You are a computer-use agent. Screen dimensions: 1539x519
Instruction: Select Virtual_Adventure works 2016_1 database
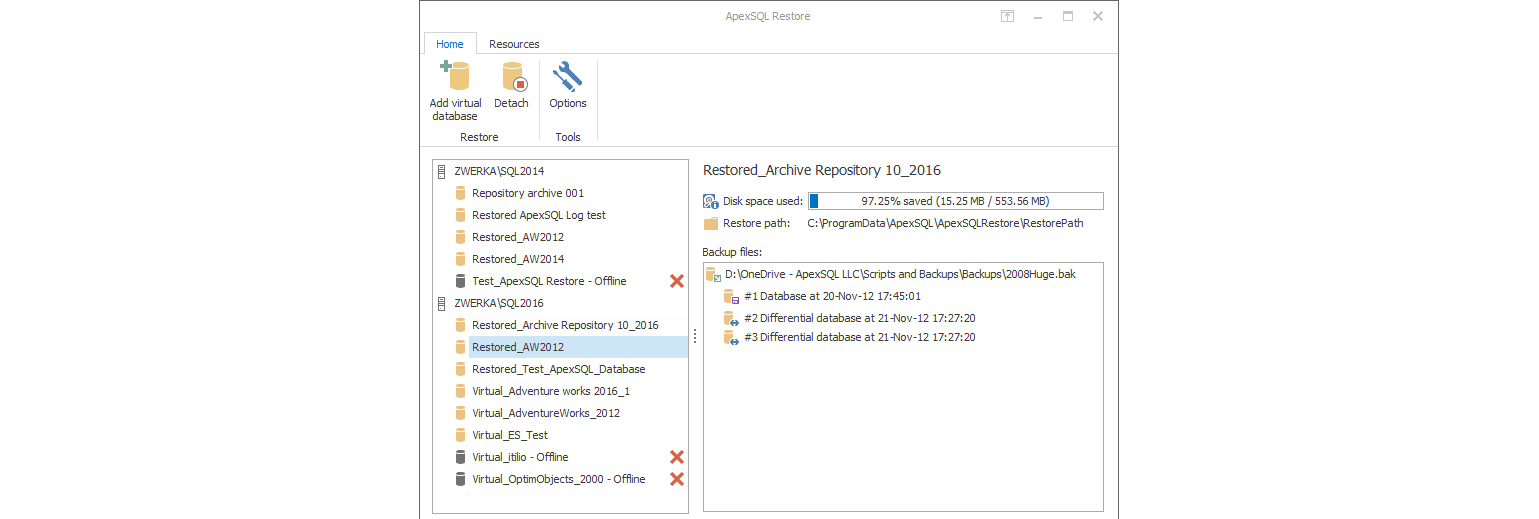click(551, 391)
